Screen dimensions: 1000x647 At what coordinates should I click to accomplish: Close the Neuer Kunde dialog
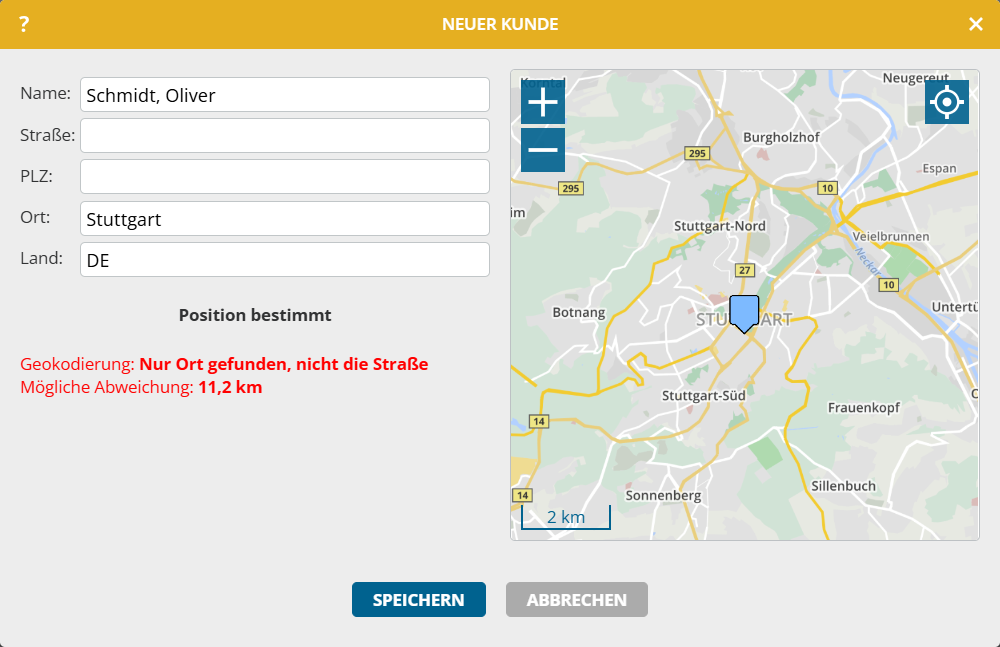coord(975,24)
